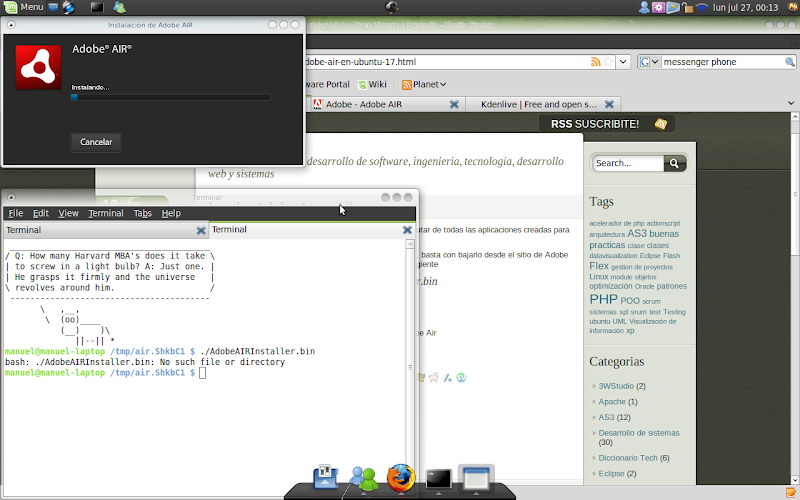
Task: Open the Terminal window's Edit menu
Action: coord(41,213)
